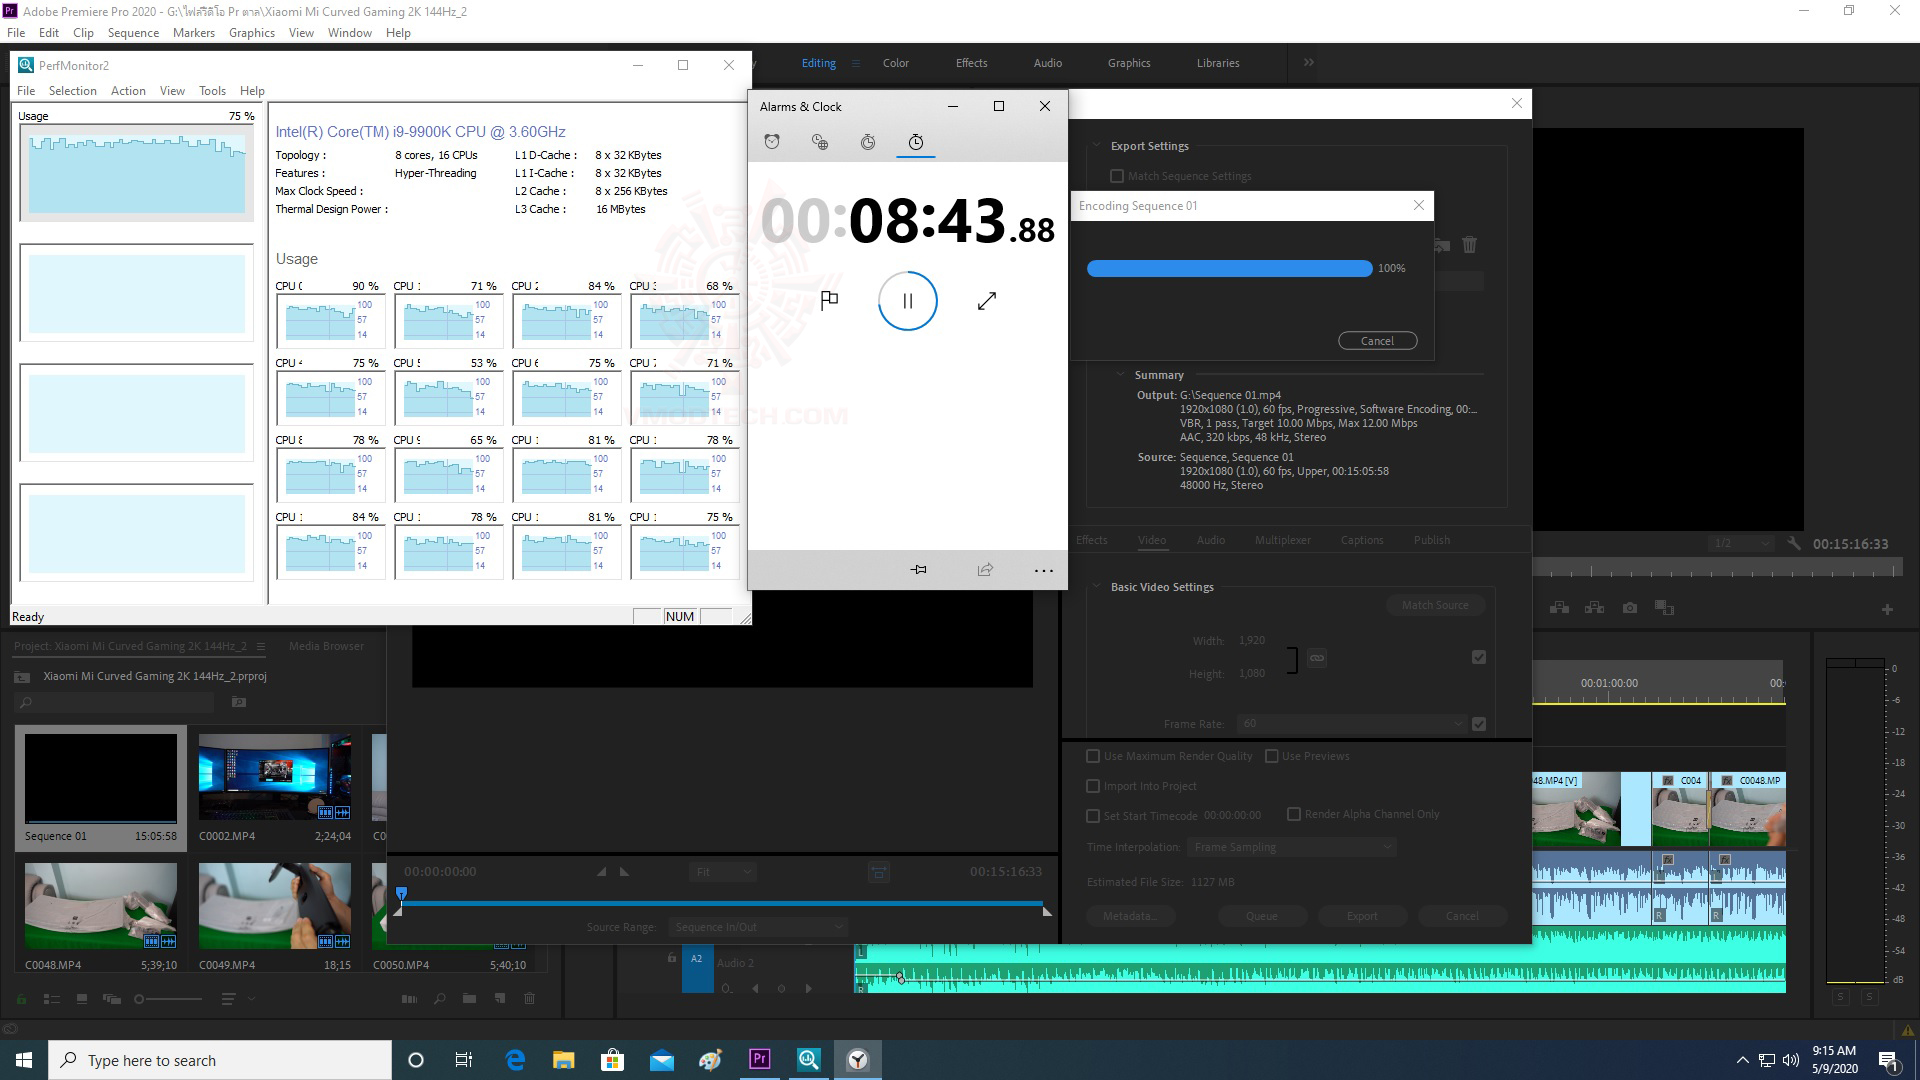The width and height of the screenshot is (1920, 1080).
Task: Switch to the World Clock tab icon
Action: point(820,142)
